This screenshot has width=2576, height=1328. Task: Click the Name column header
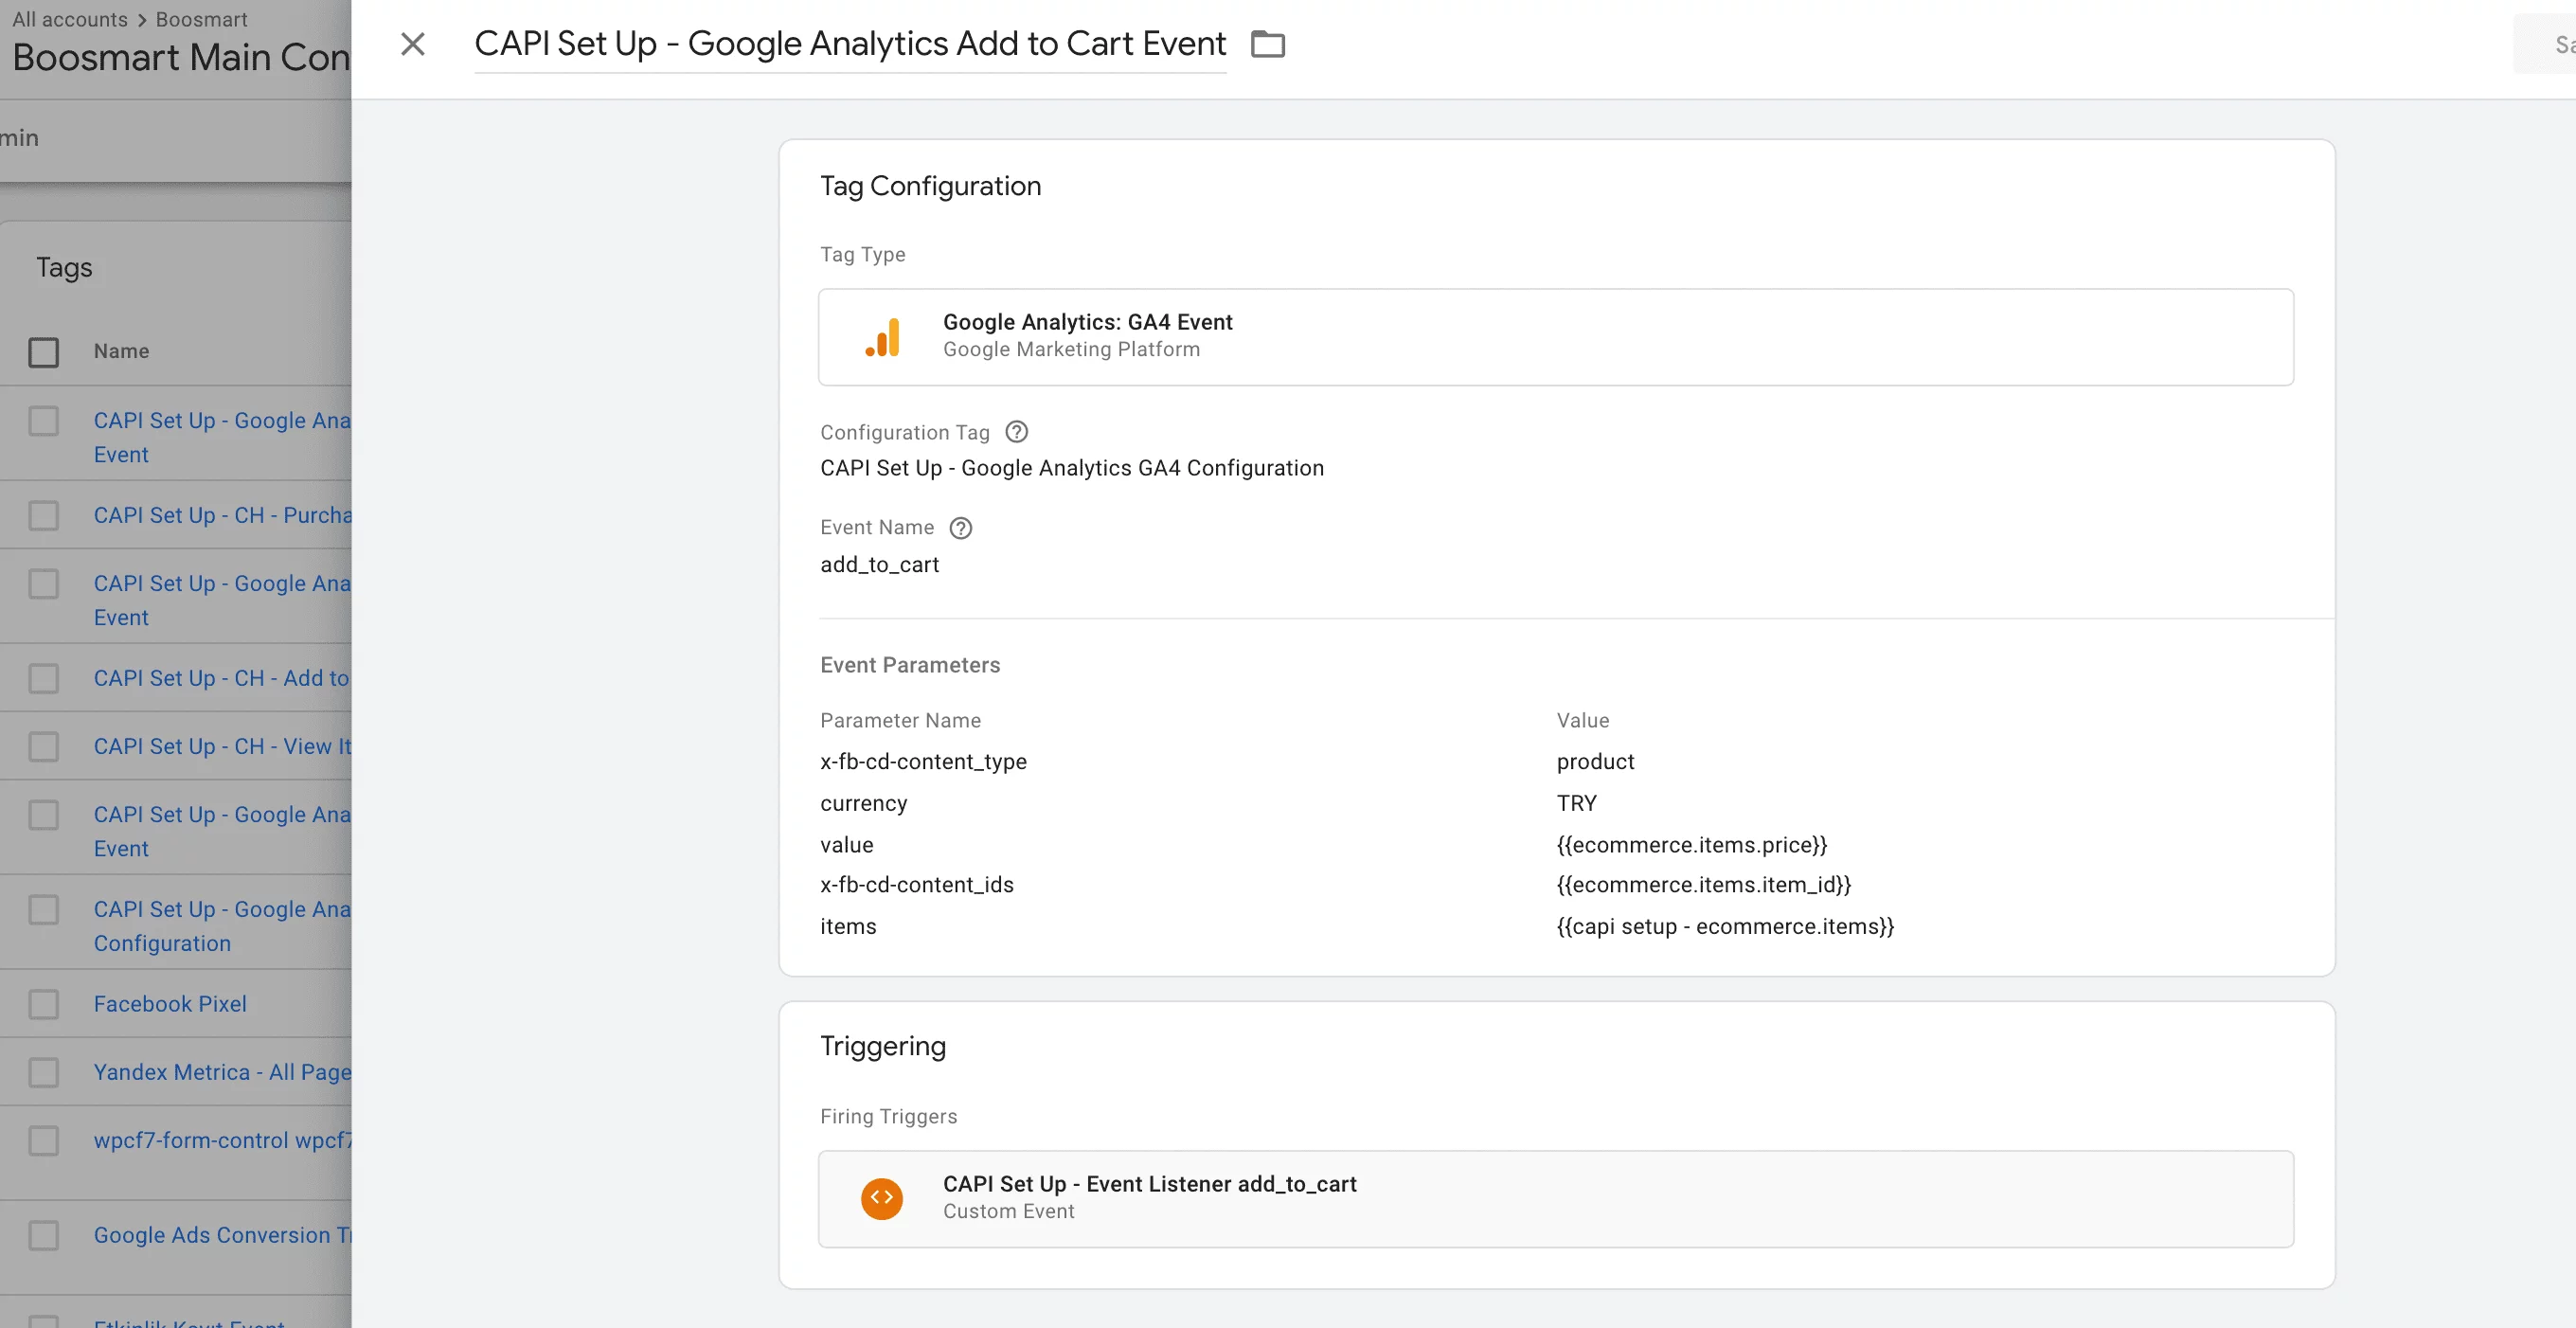pyautogui.click(x=121, y=351)
